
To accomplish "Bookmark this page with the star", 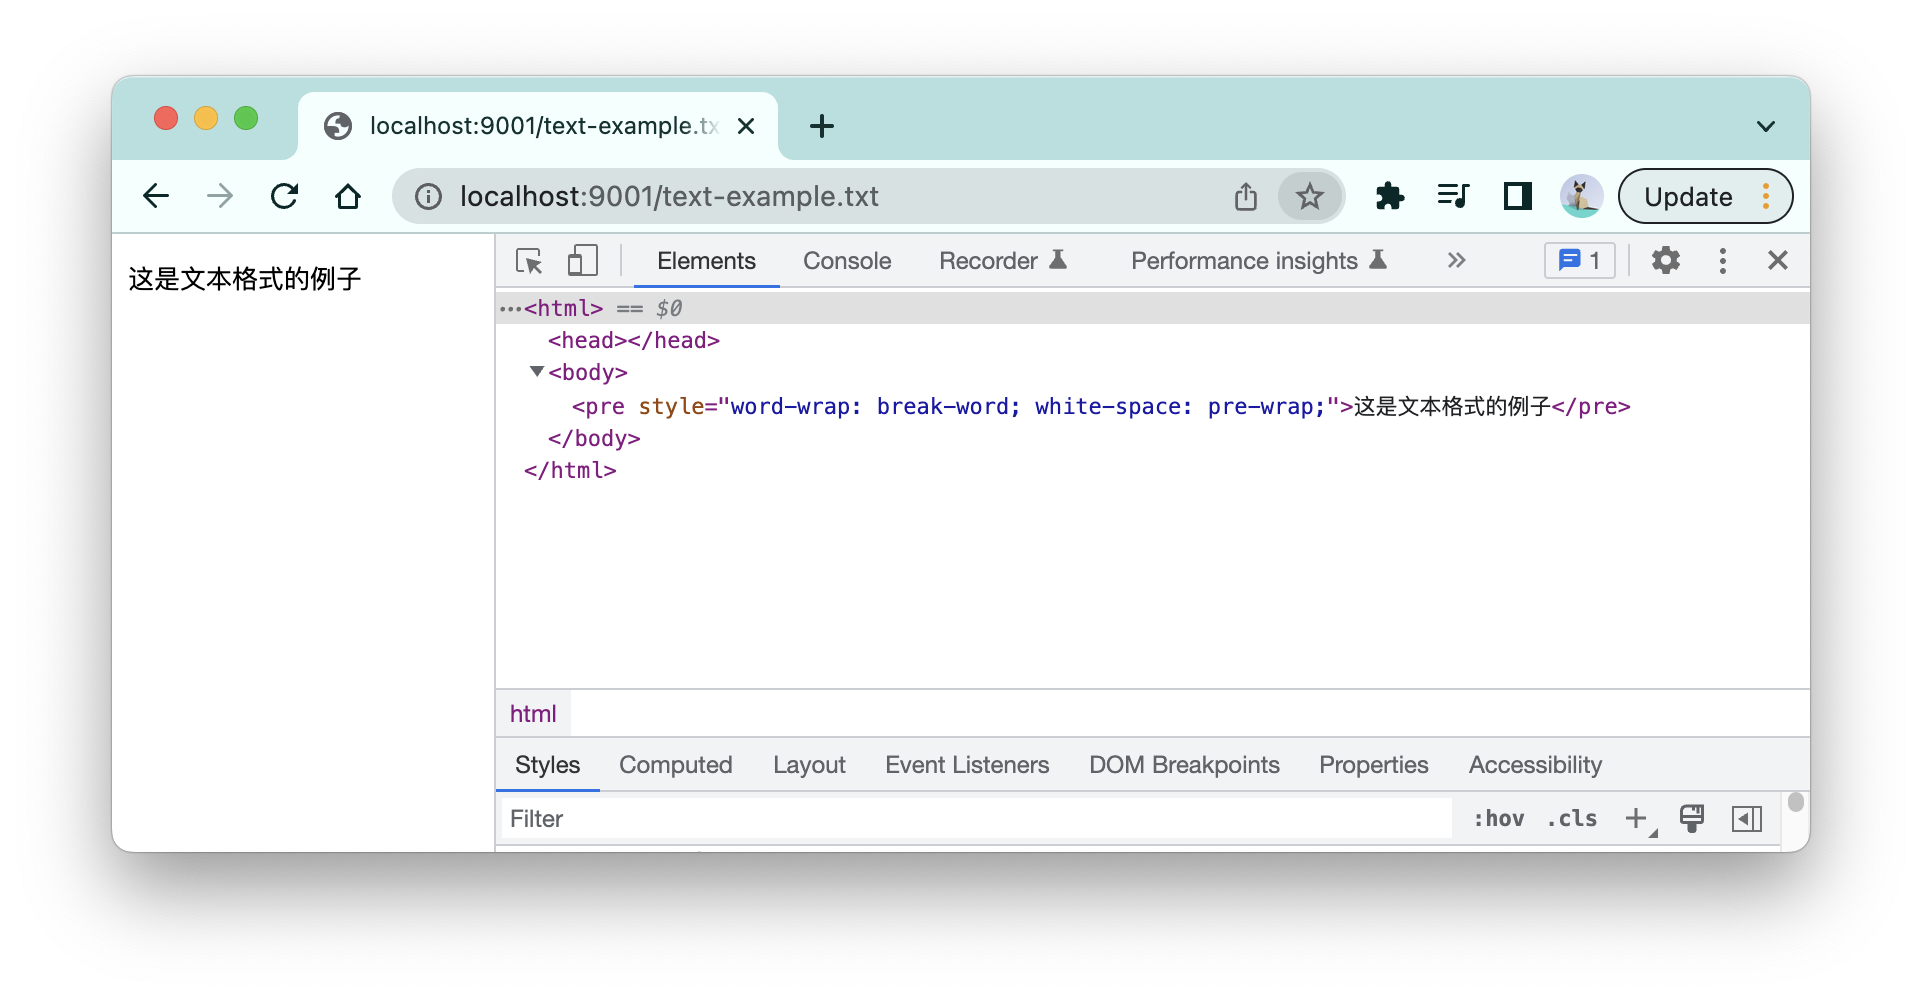I will pos(1309,197).
